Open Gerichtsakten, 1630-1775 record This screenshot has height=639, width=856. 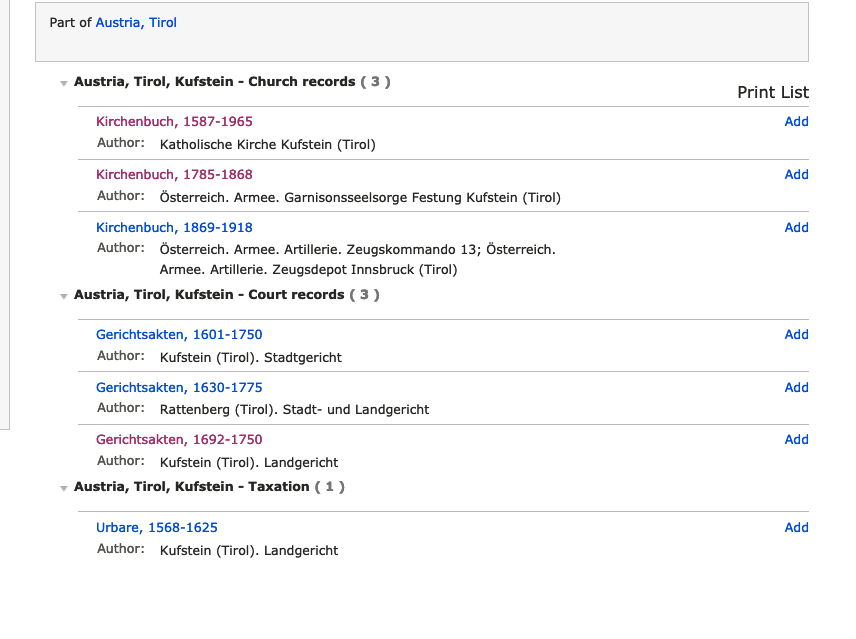pyautogui.click(x=179, y=387)
